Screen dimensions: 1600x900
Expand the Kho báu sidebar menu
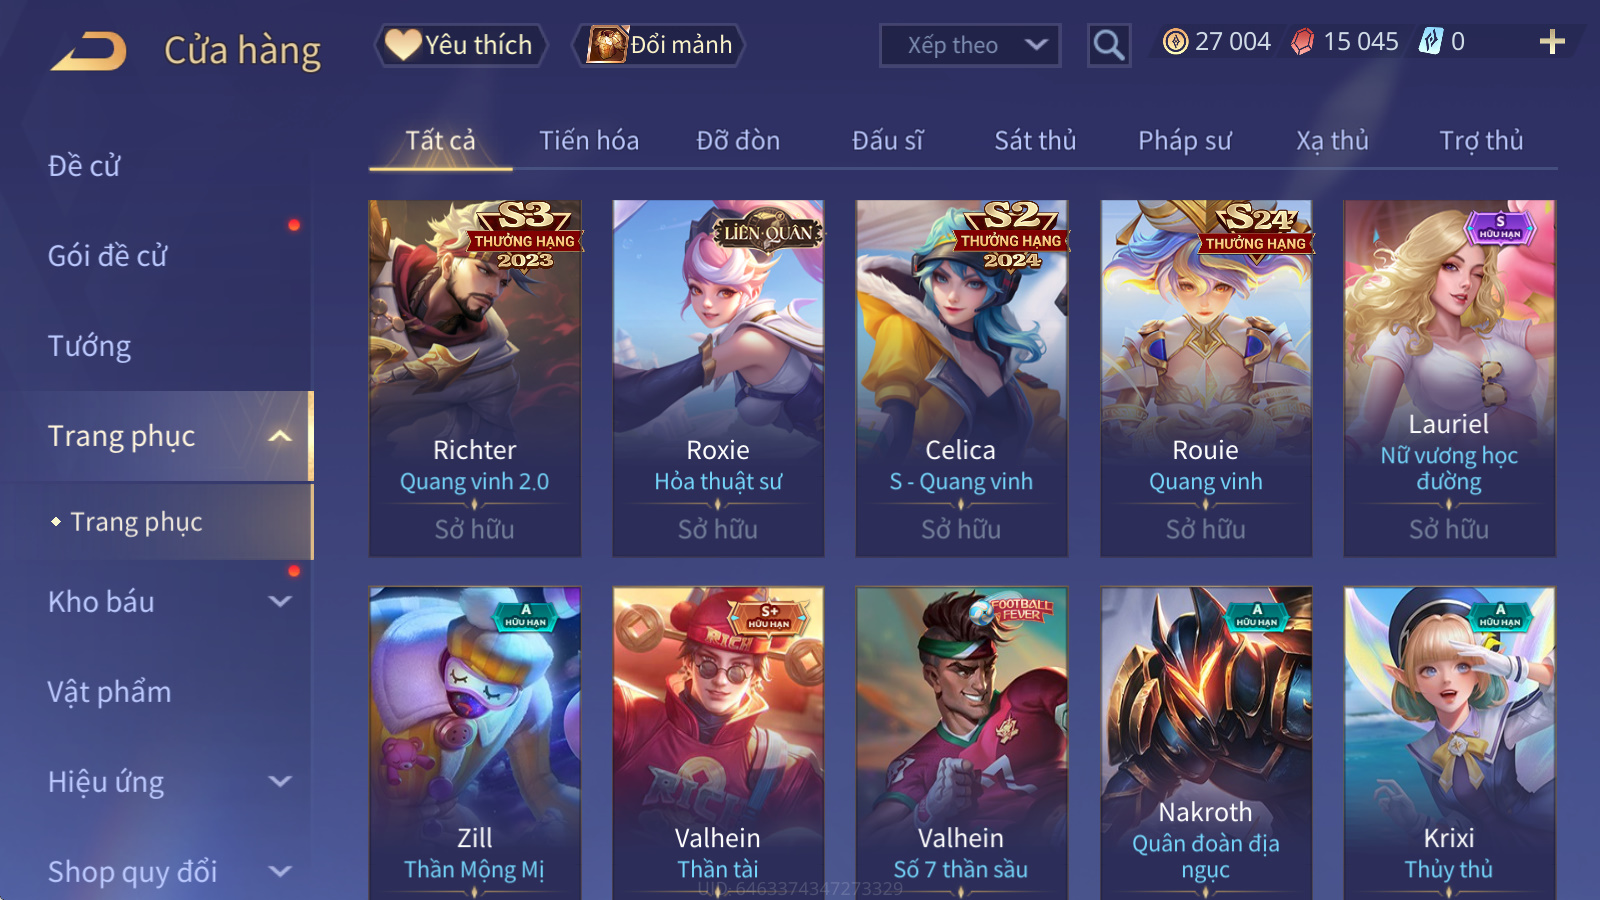click(x=281, y=602)
